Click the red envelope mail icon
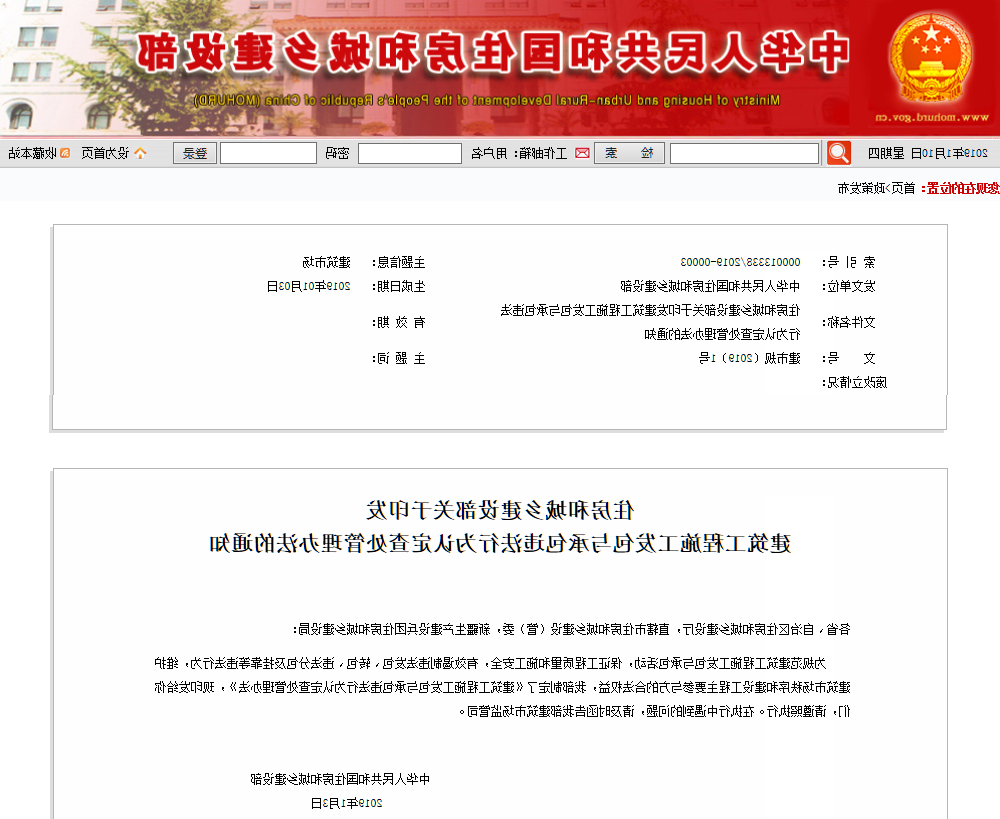Image resolution: width=1000 pixels, height=819 pixels. tap(582, 153)
